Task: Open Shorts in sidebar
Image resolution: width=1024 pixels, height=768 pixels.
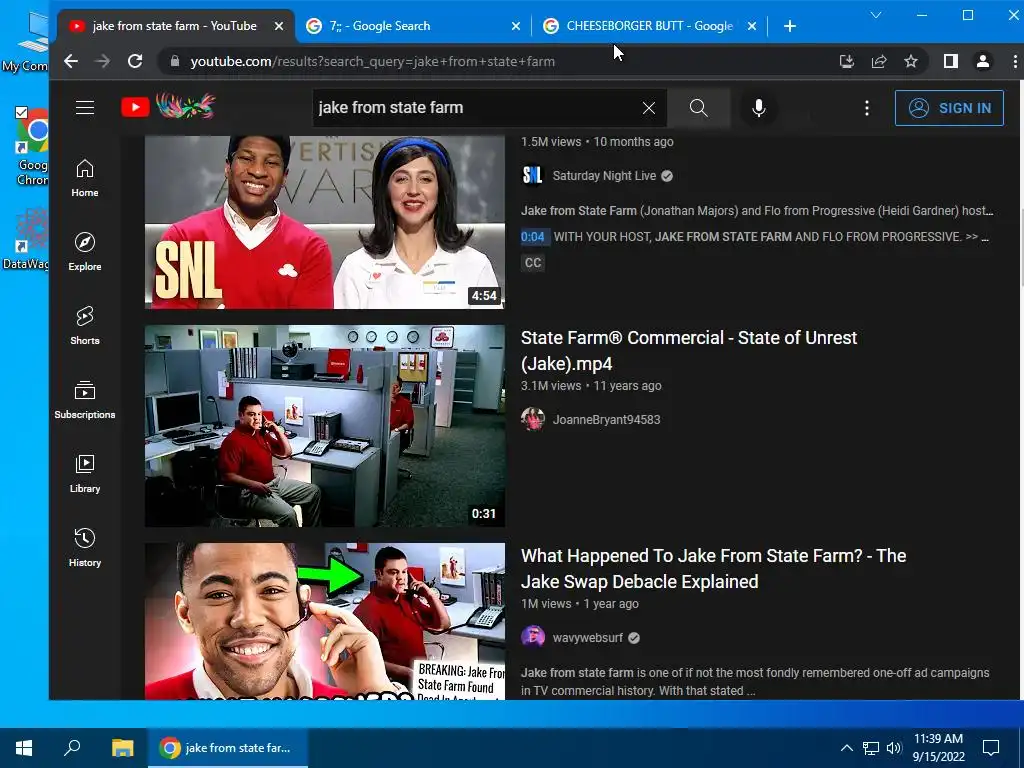Action: (x=85, y=326)
